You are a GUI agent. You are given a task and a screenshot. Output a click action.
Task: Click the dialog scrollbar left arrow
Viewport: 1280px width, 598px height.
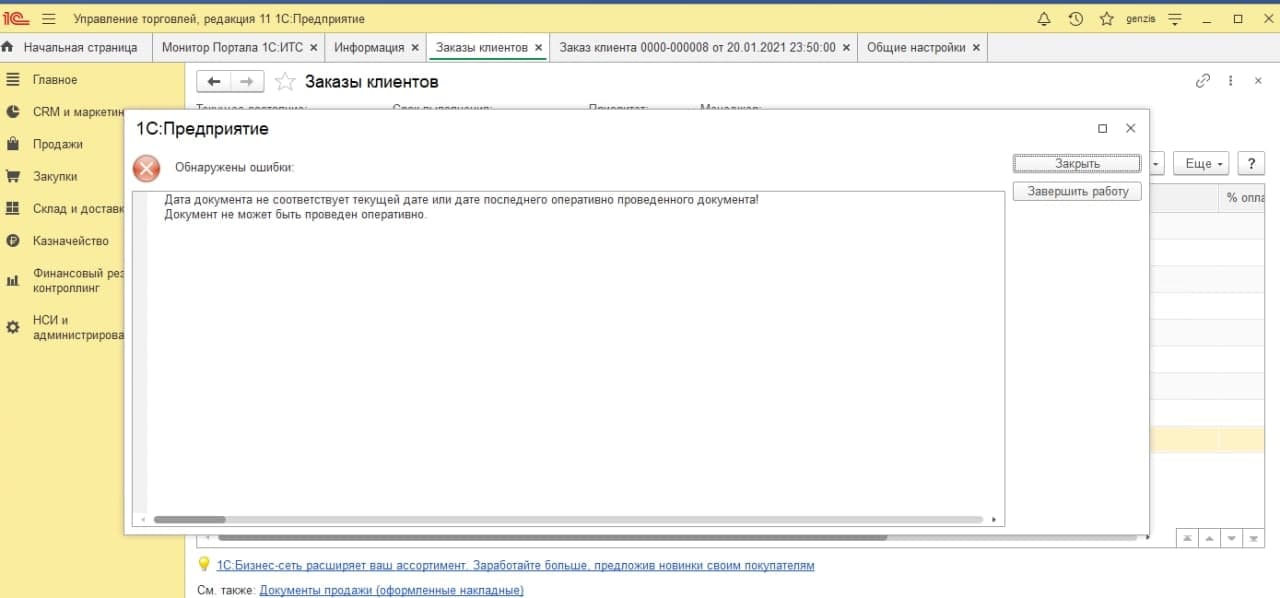click(x=142, y=519)
